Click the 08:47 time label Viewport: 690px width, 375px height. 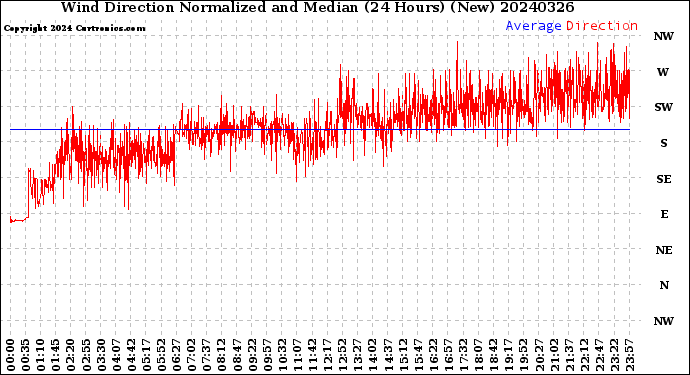[237, 355]
